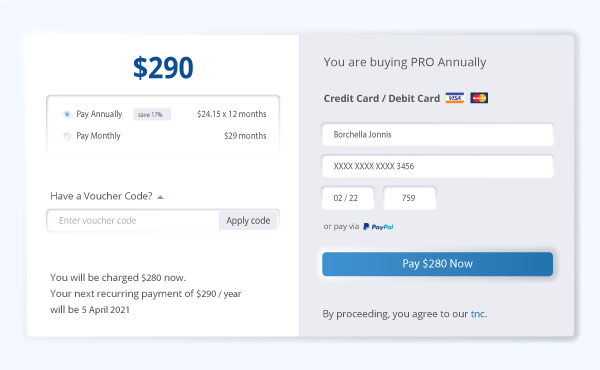Click the PayPal logo
This screenshot has width=600, height=370.
click(378, 227)
